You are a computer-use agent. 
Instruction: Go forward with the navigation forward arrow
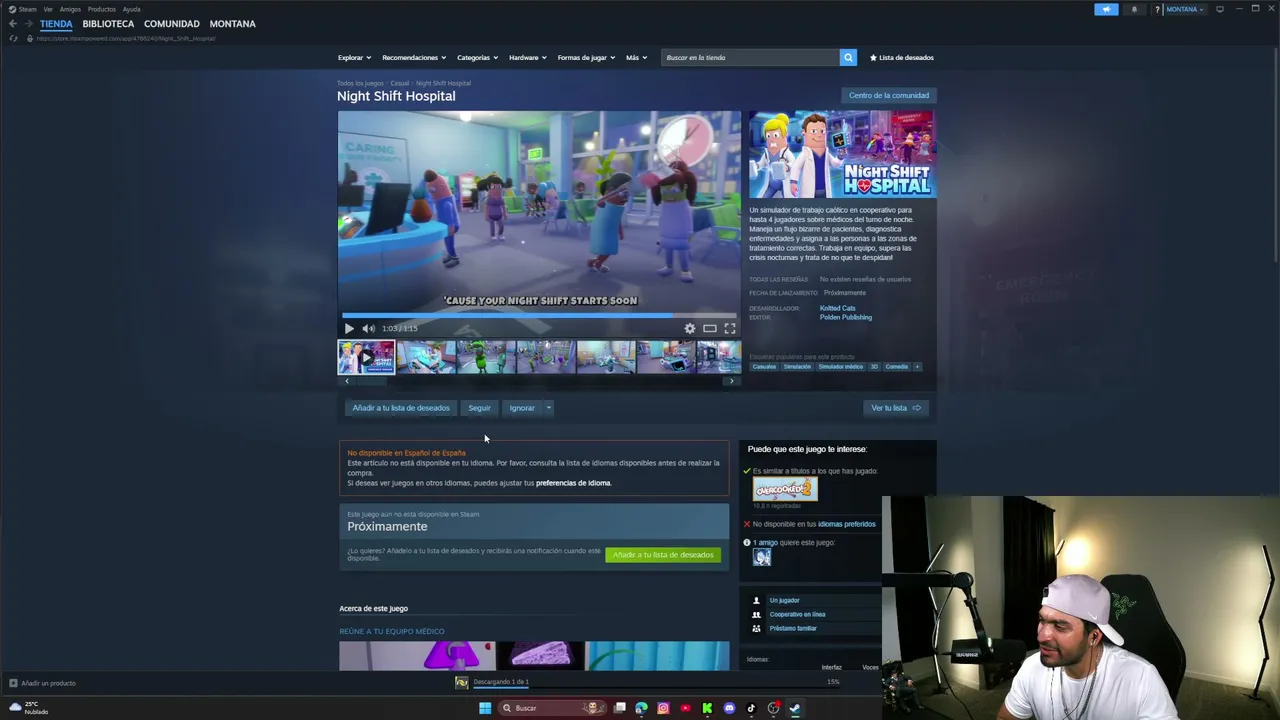[28, 24]
